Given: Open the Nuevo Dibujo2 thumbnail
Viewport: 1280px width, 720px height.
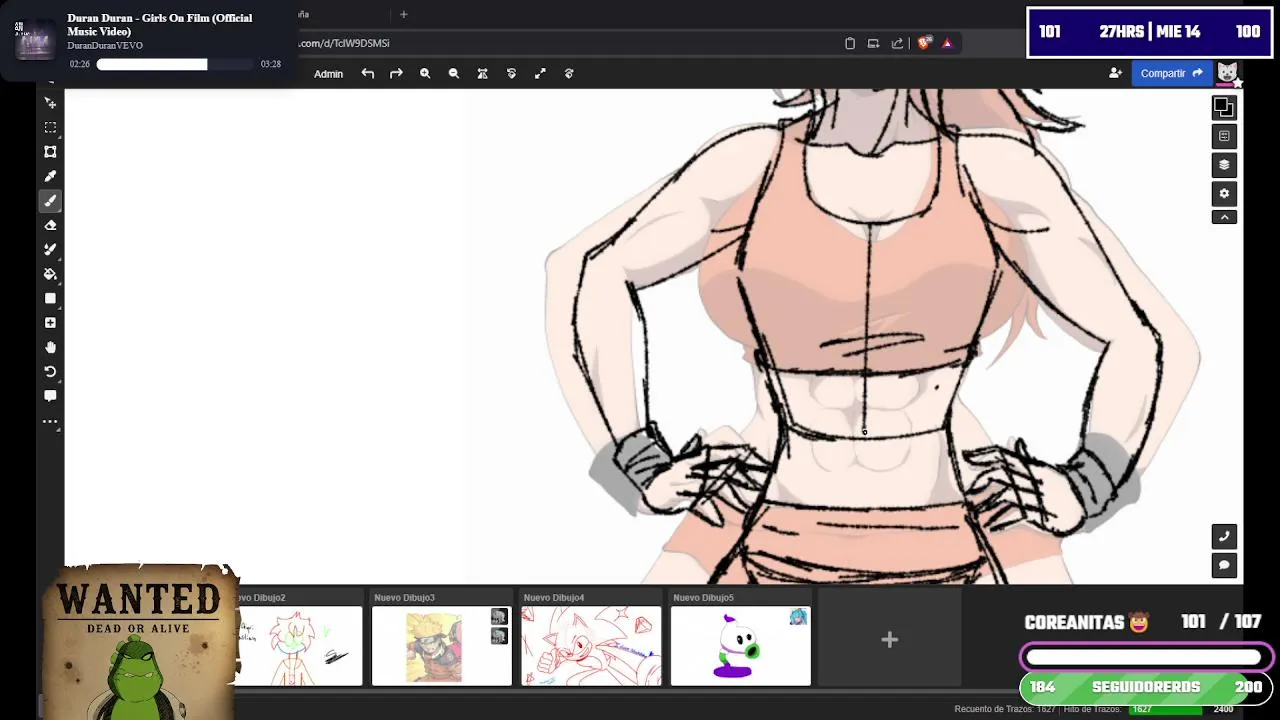Looking at the screenshot, I should 300,646.
